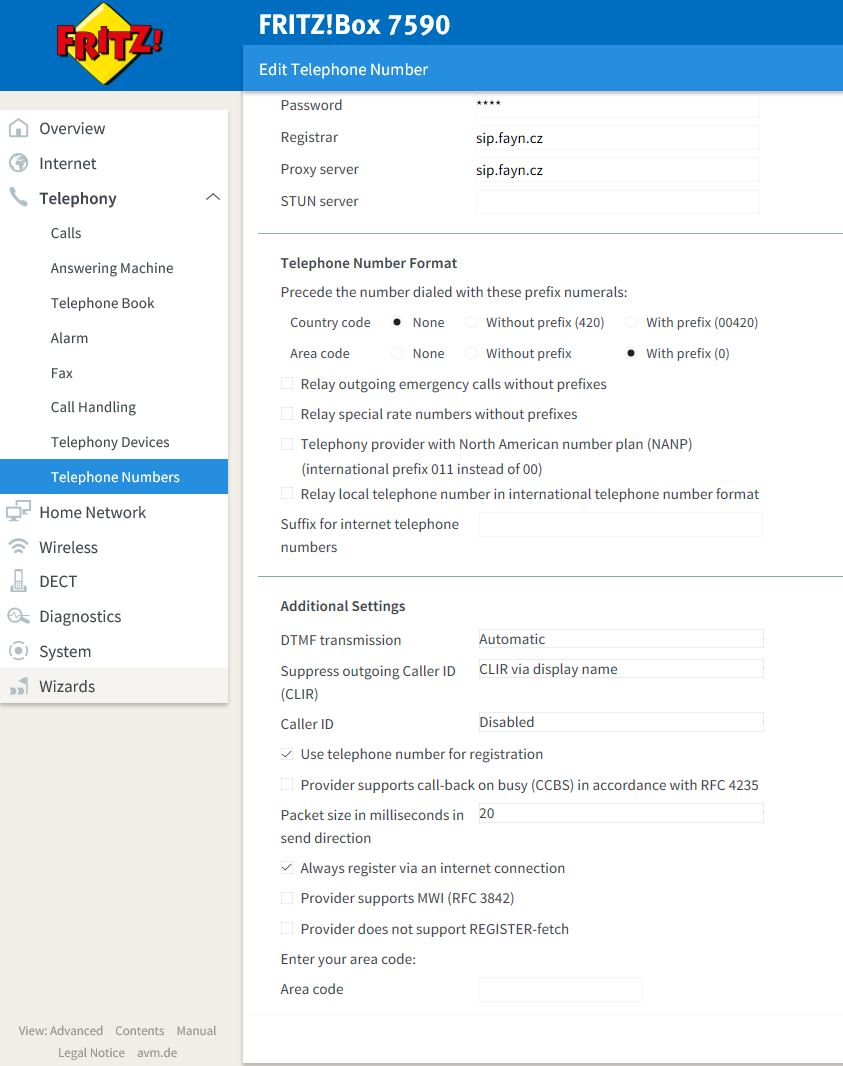Click the Area code input field
Viewport: 843px width, 1066px height.
pyautogui.click(x=560, y=989)
